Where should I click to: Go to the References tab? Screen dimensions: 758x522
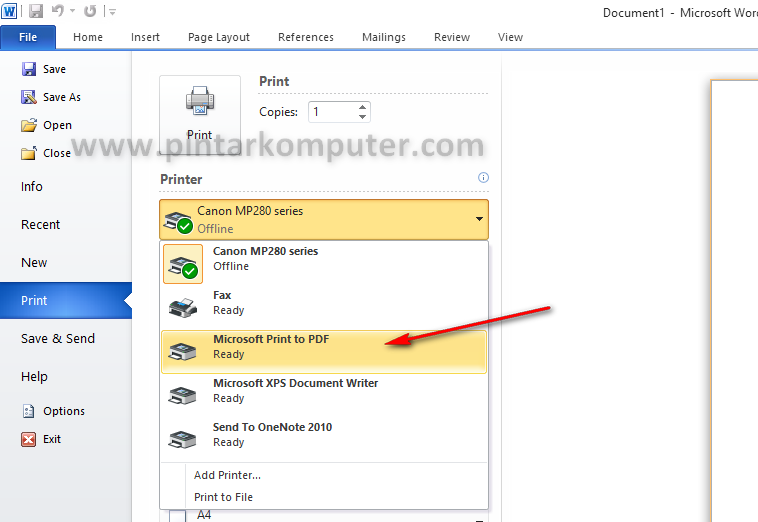tap(306, 37)
